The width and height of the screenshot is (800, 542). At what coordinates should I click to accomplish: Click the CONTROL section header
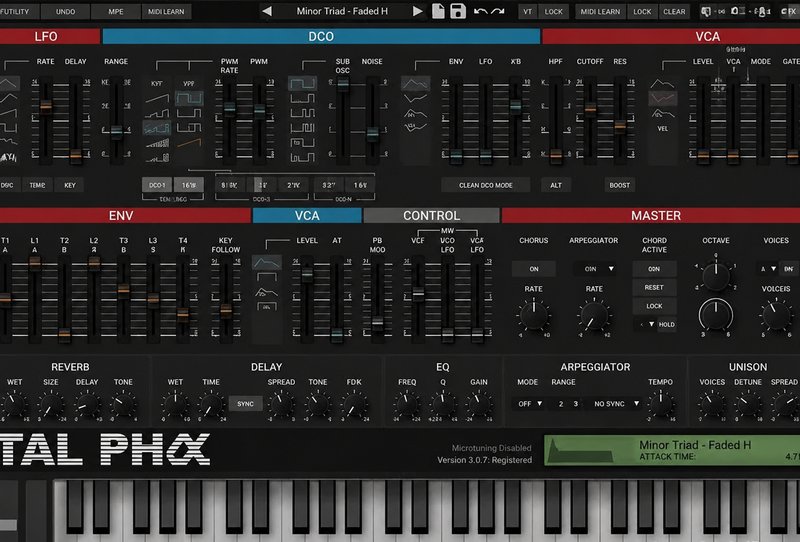pos(432,215)
